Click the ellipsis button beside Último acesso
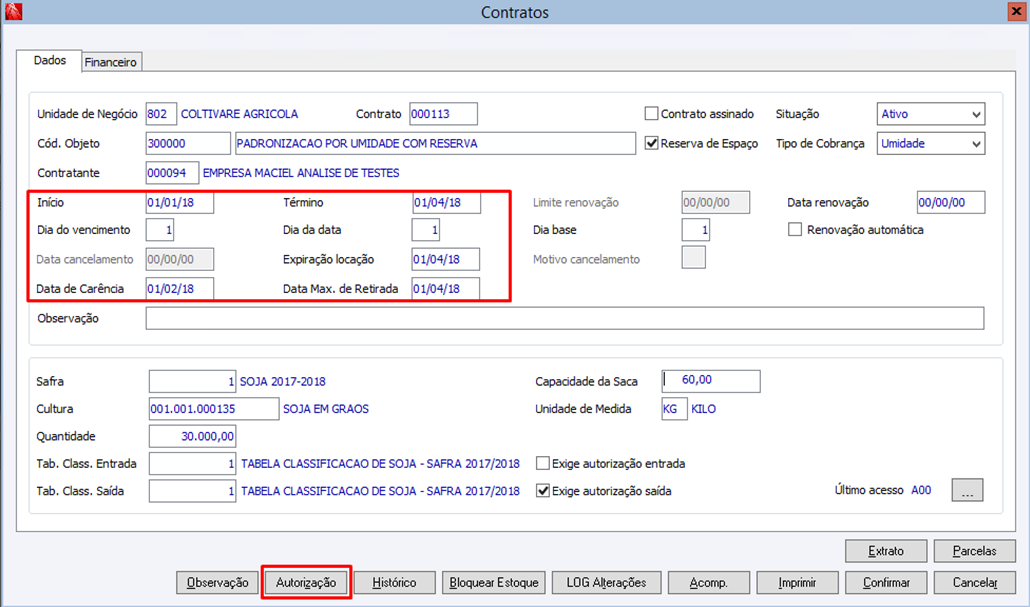This screenshot has width=1030, height=607. [x=968, y=490]
